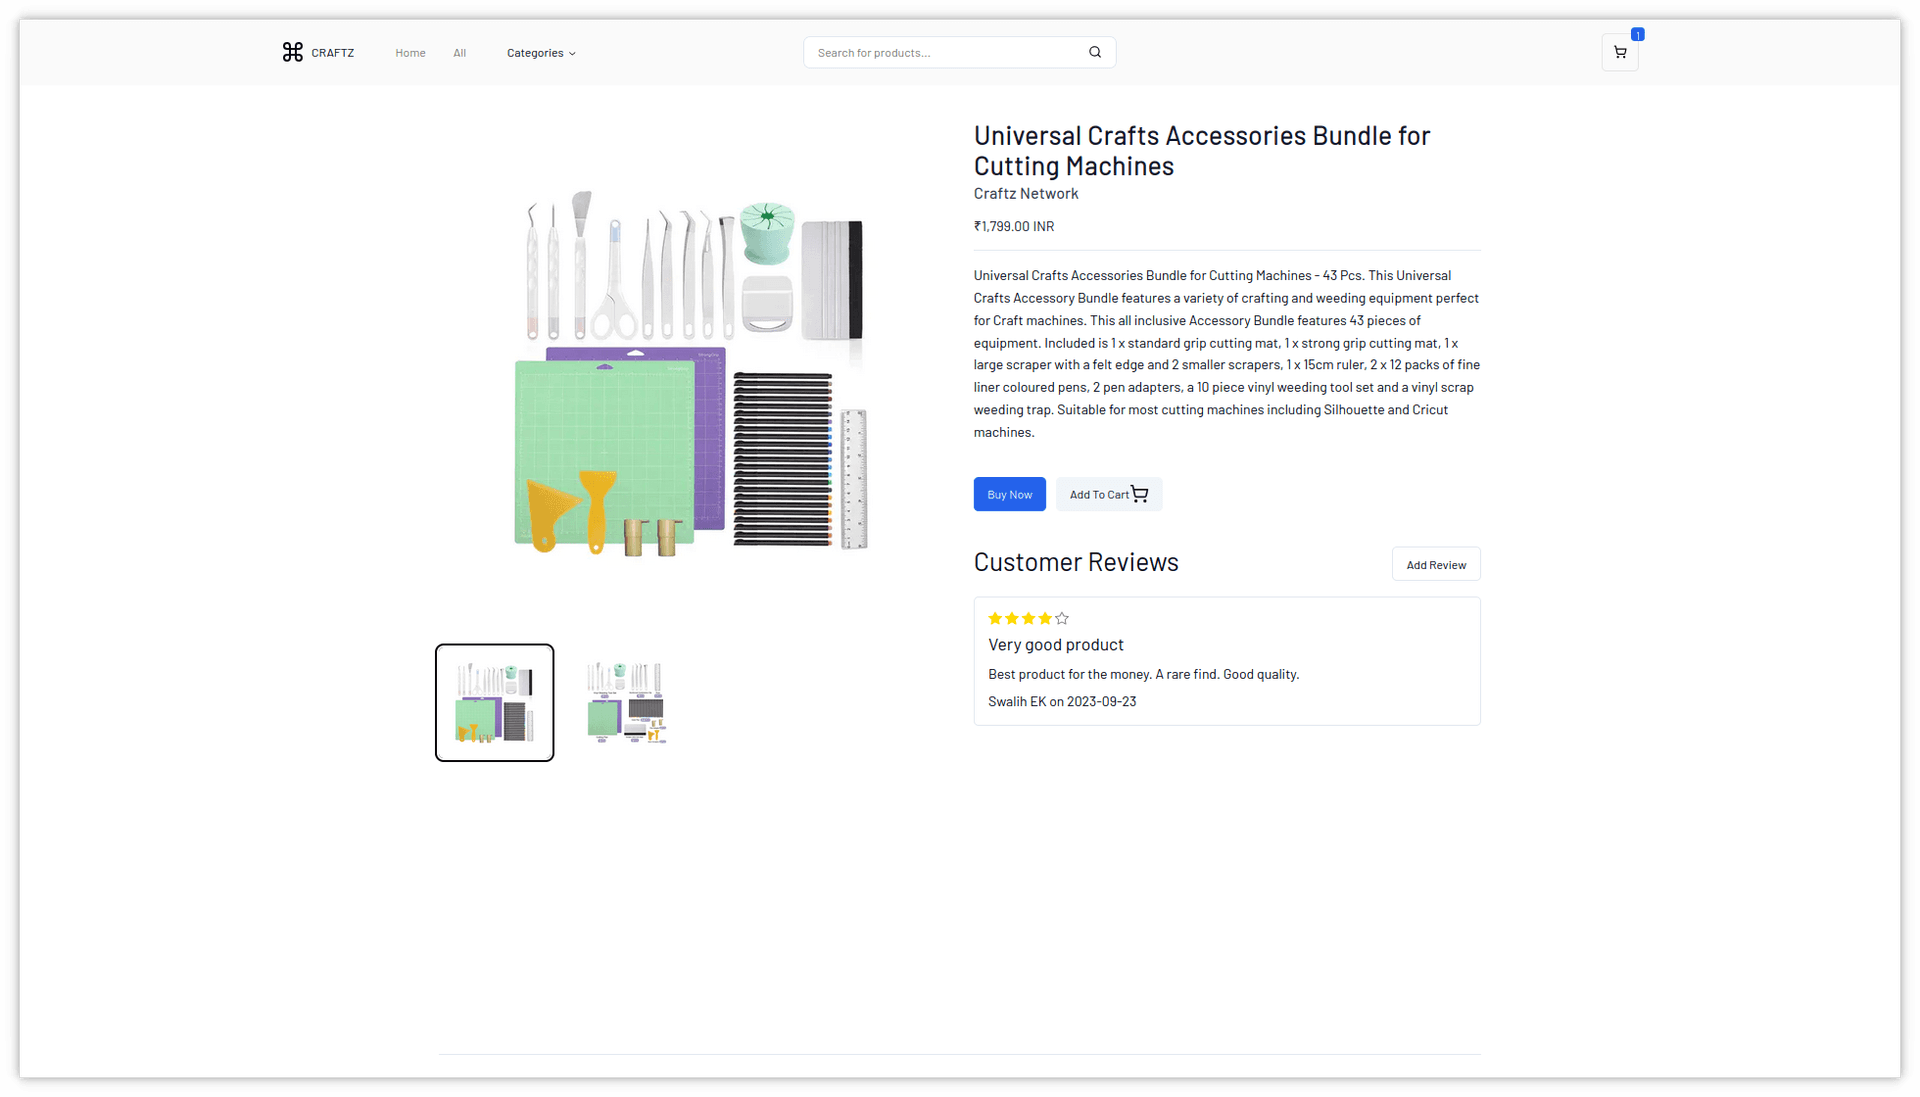
Task: Click the main product image
Action: (690, 372)
